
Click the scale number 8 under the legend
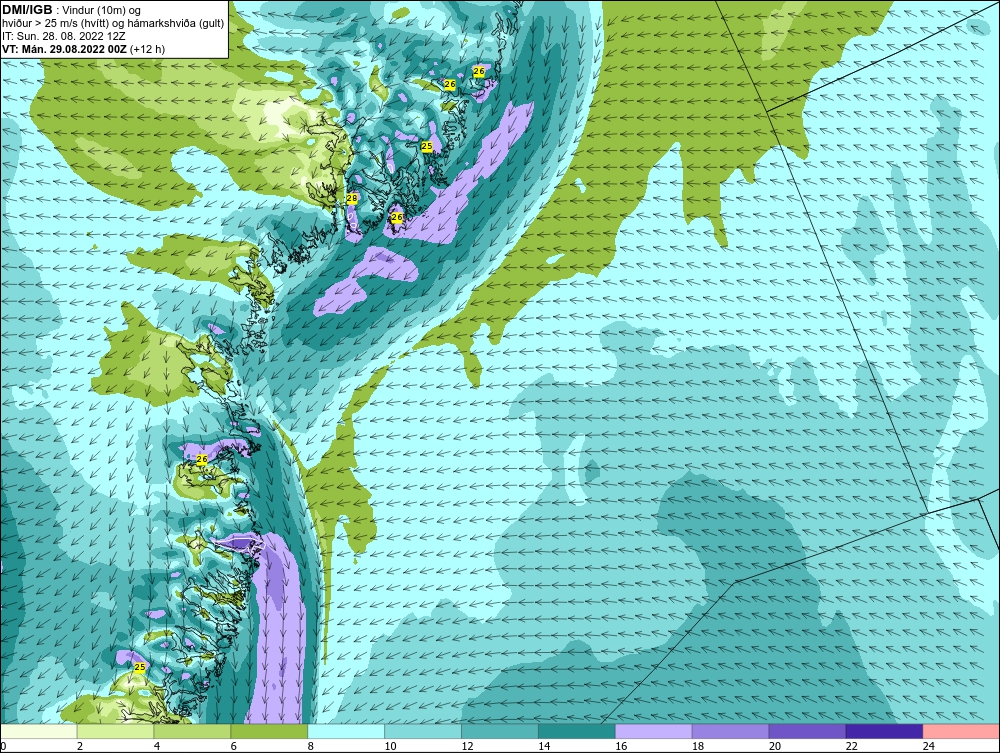click(x=311, y=746)
